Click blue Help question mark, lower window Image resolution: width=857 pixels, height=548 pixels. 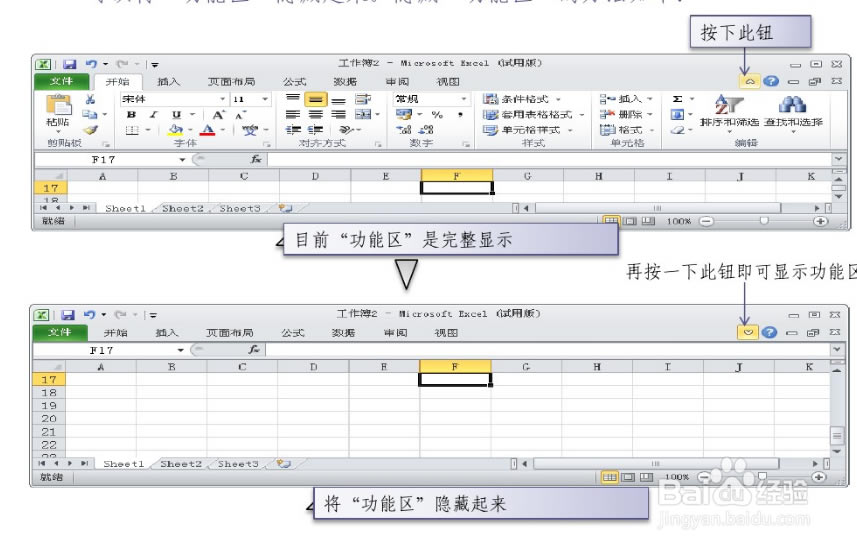tap(769, 332)
